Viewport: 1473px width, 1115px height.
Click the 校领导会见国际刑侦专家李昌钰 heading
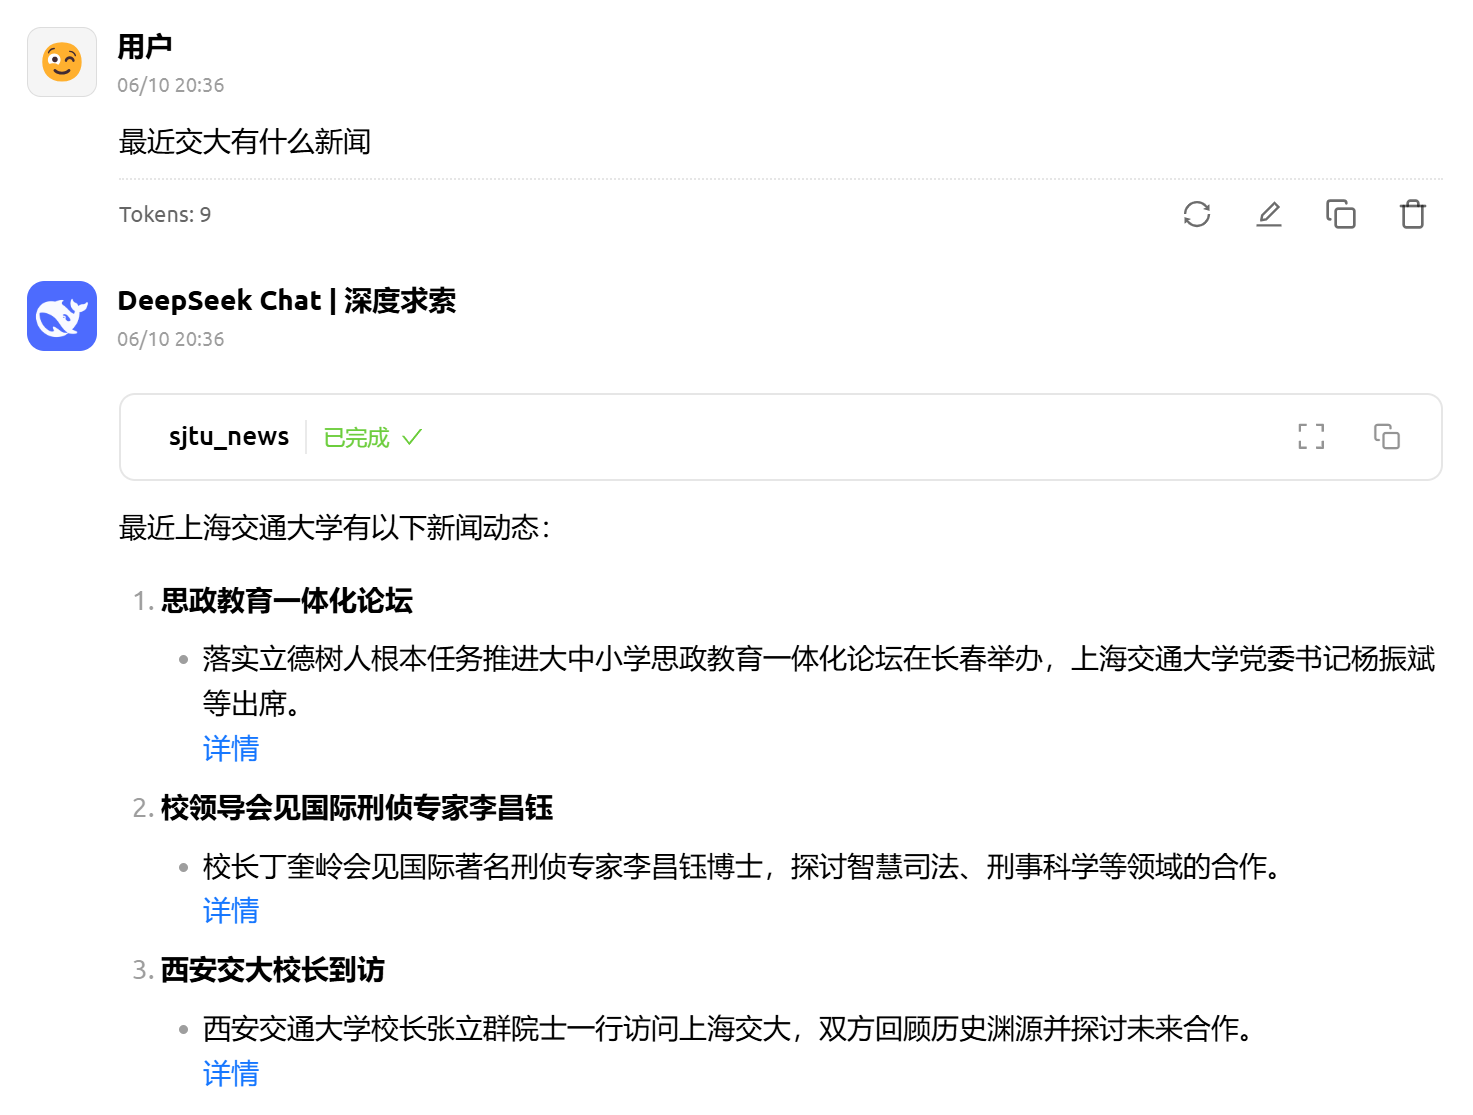357,808
